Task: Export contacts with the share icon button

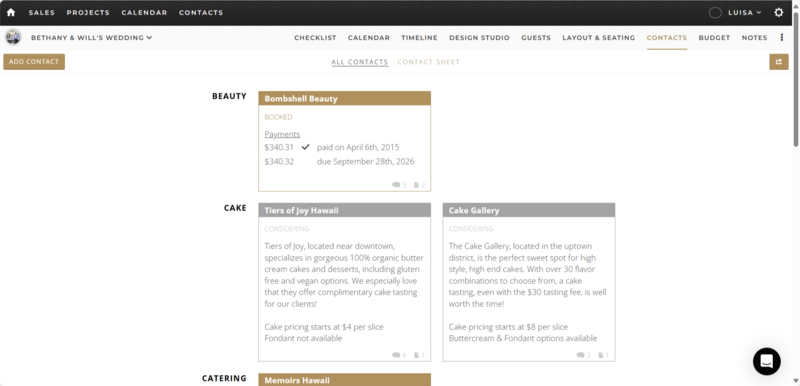Action: (779, 62)
